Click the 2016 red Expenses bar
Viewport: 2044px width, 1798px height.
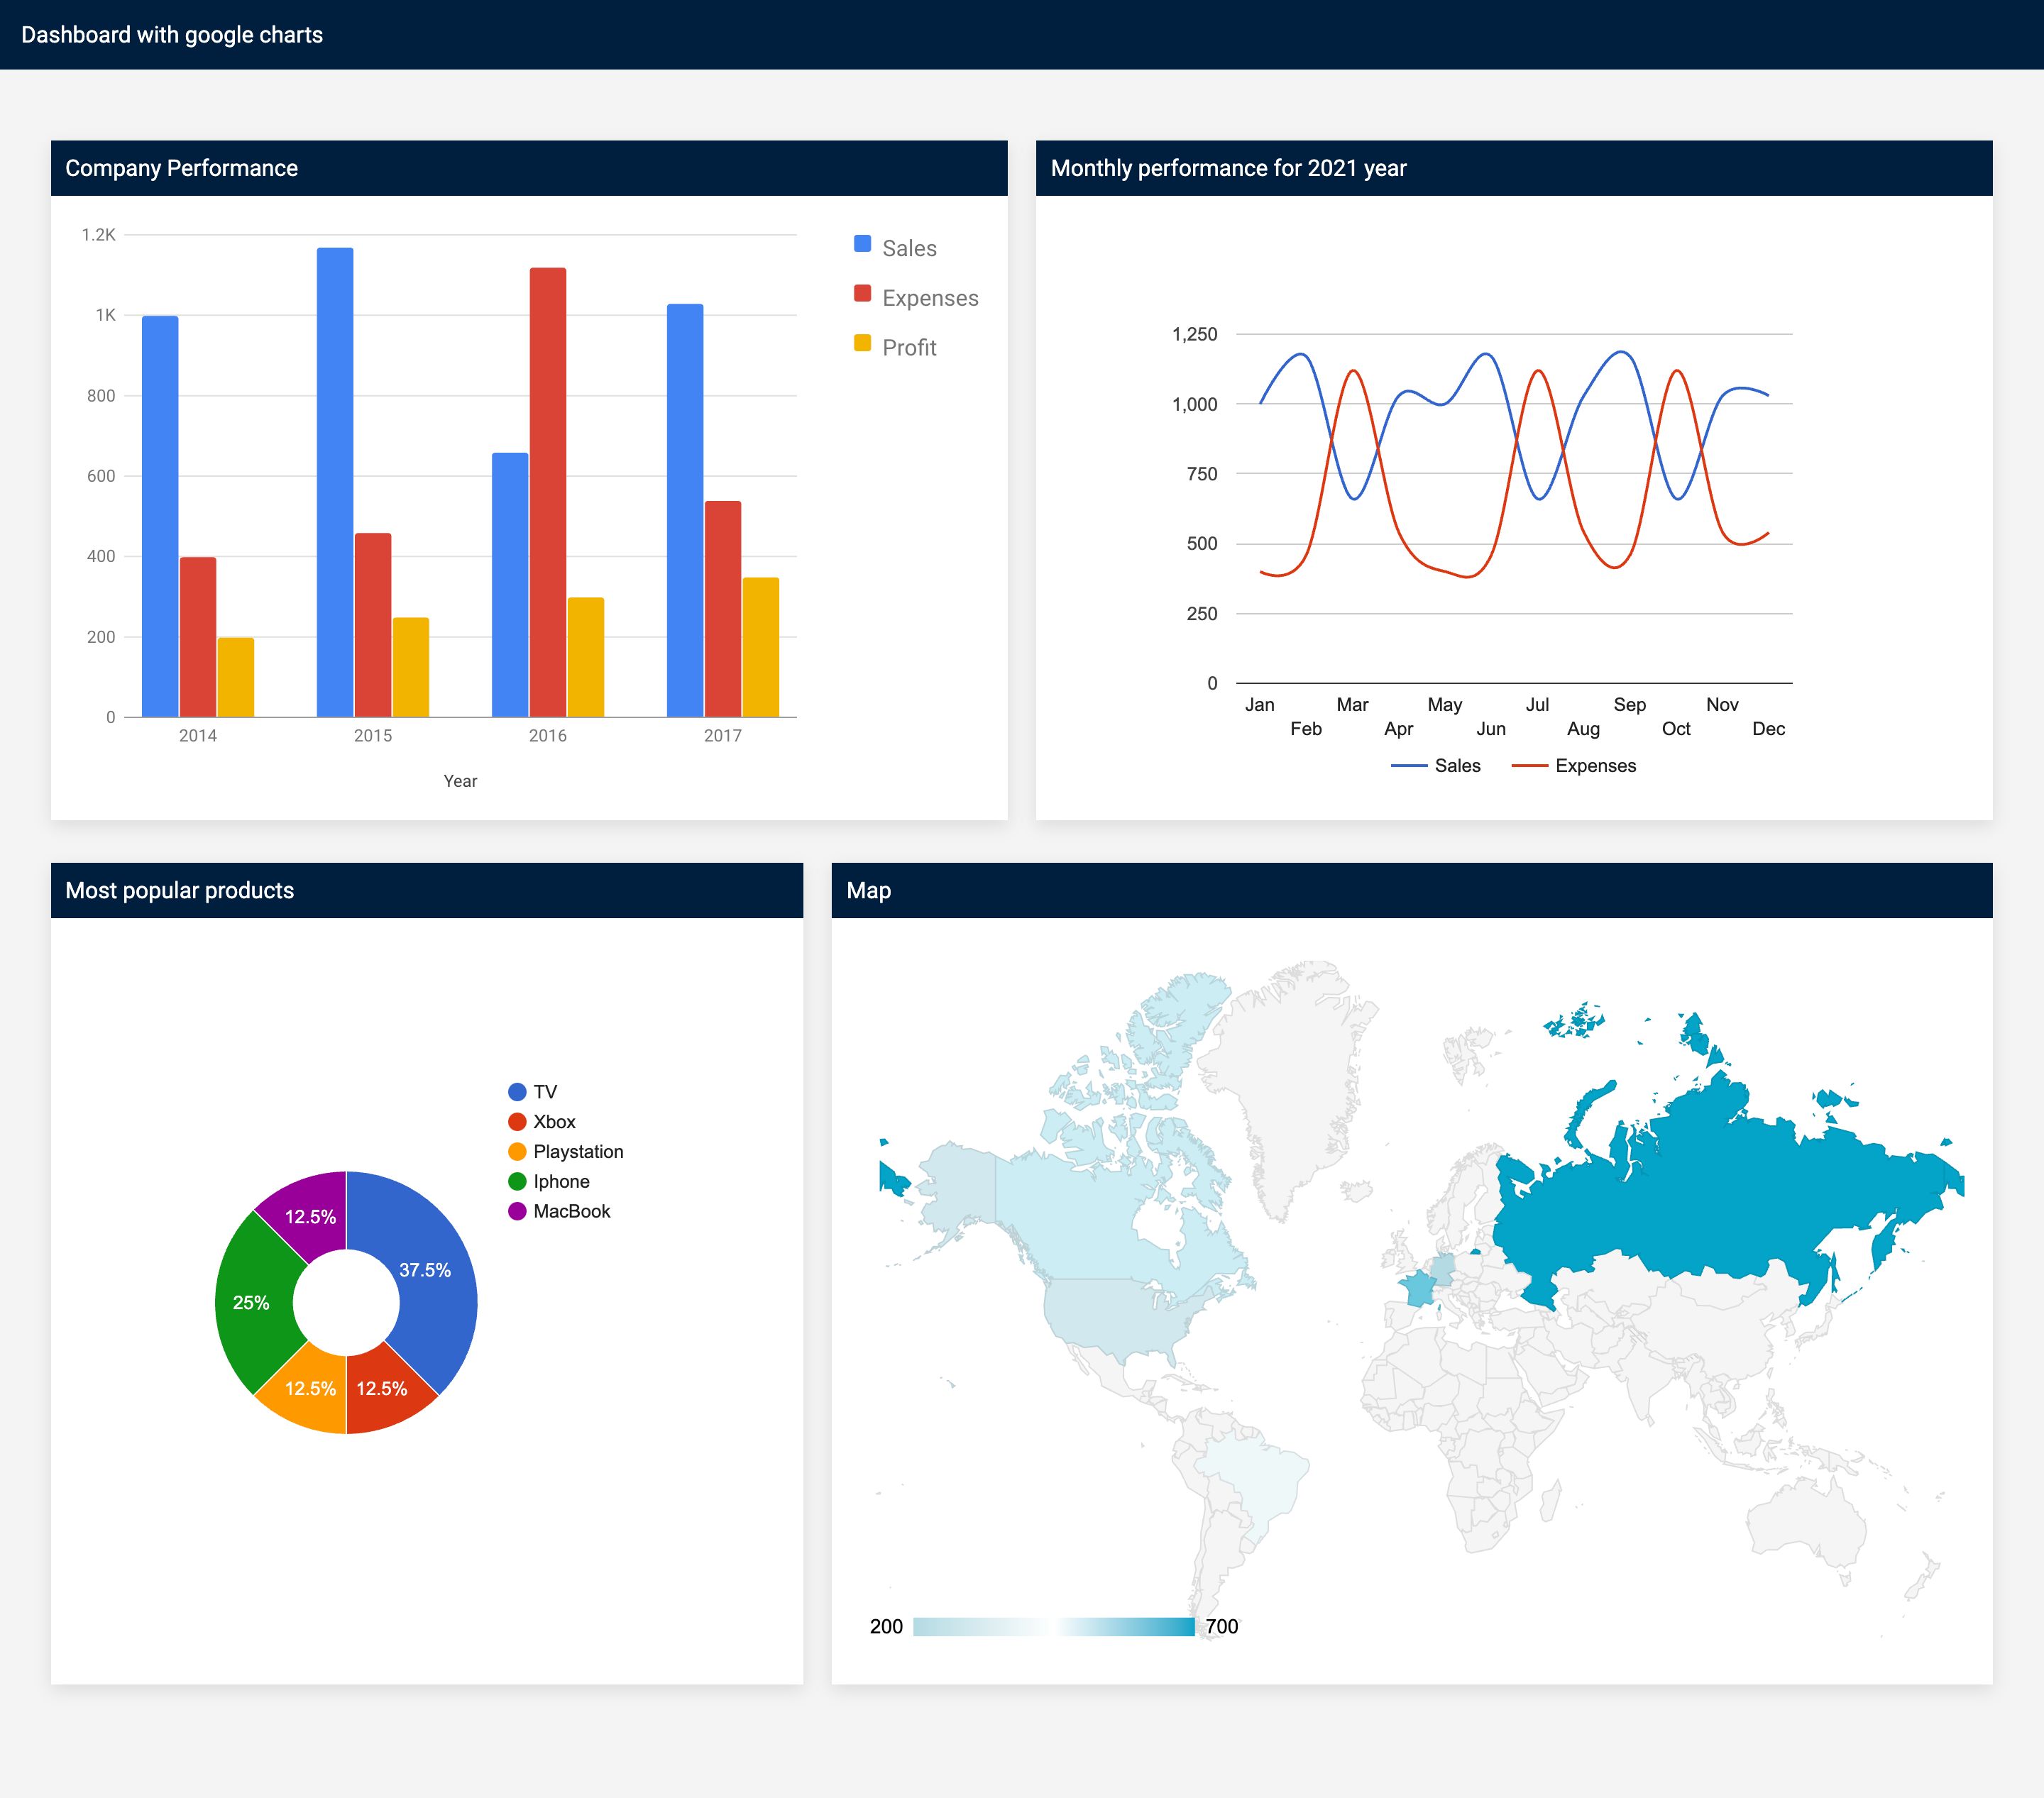click(548, 490)
